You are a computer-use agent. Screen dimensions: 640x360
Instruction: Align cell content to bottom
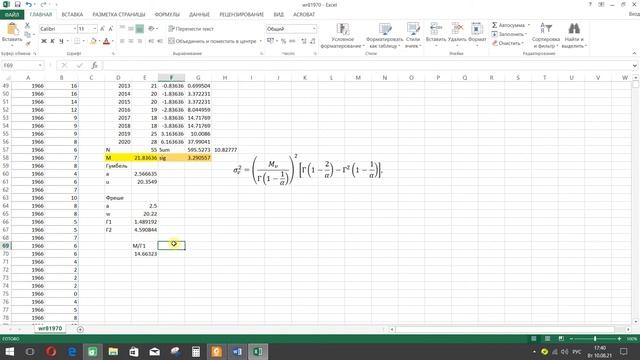[140, 29]
